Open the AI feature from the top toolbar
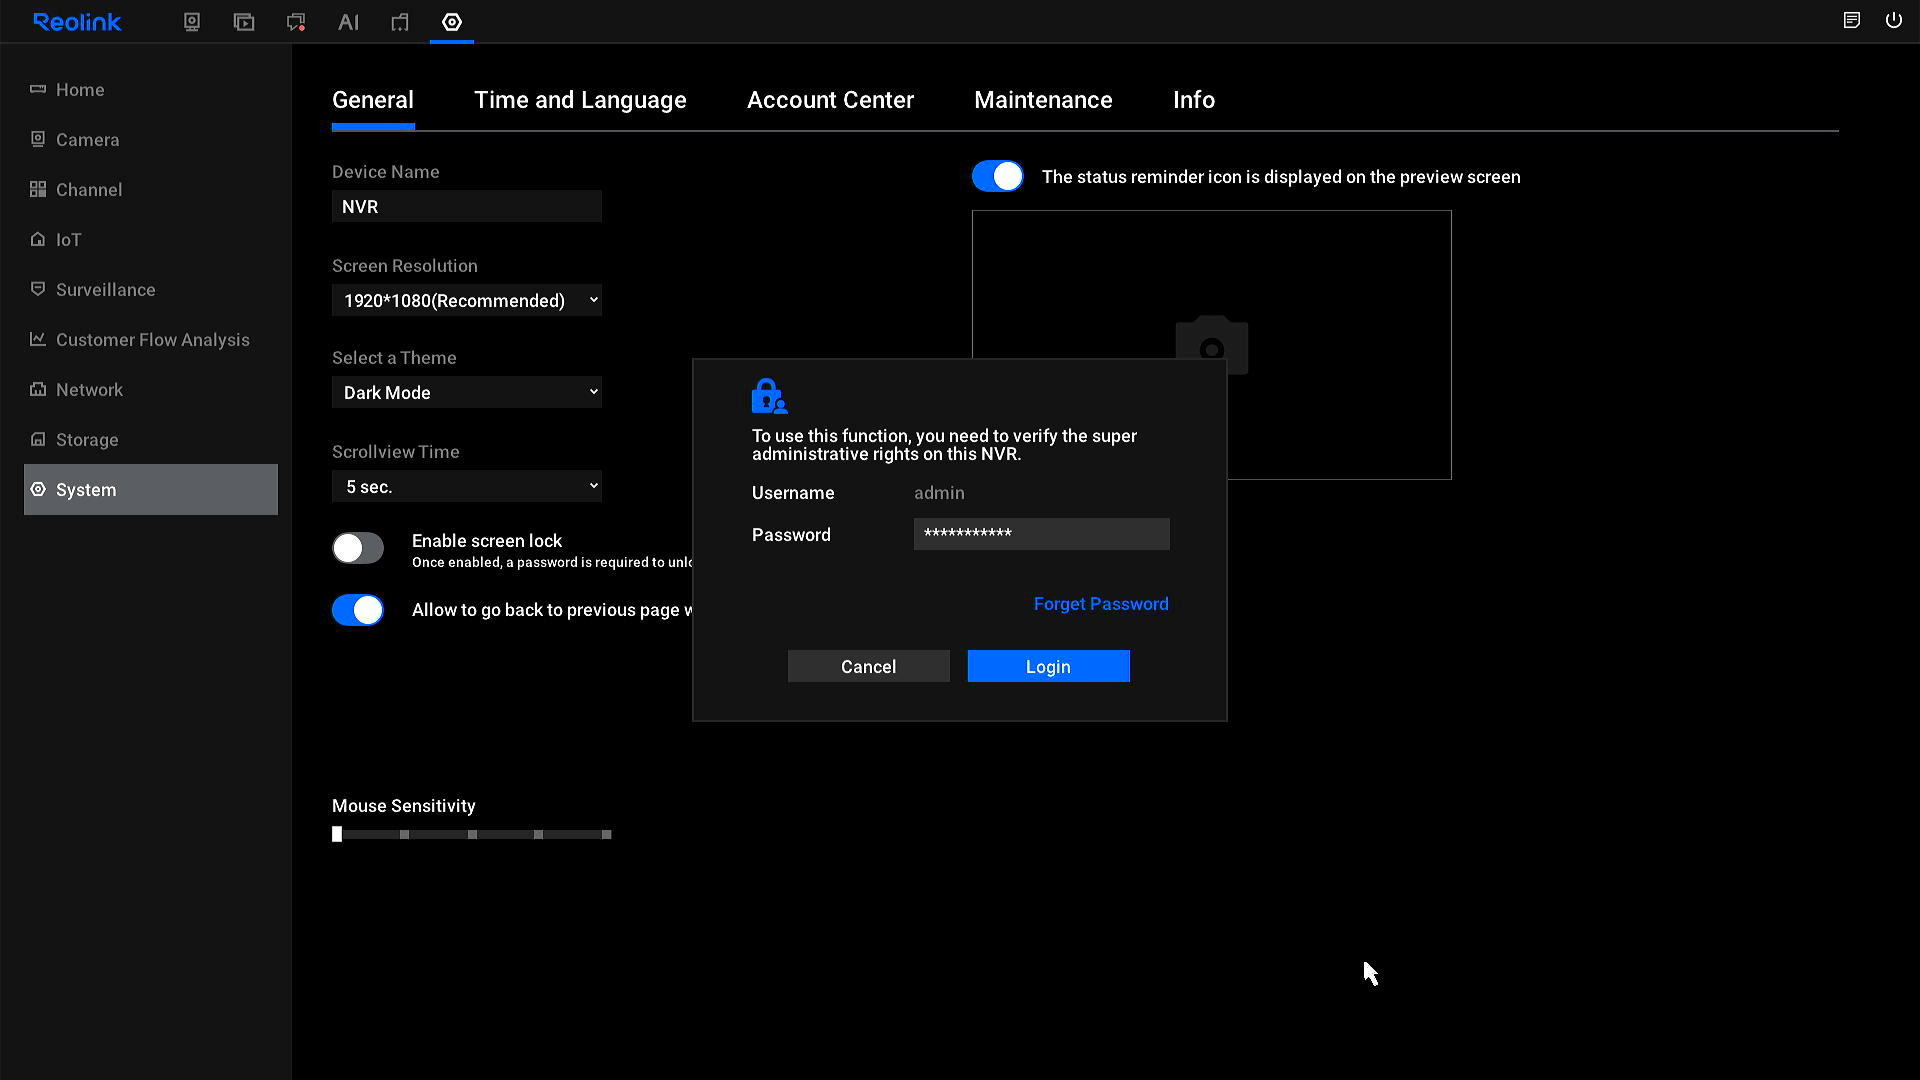Viewport: 1920px width, 1080px height. click(x=348, y=21)
